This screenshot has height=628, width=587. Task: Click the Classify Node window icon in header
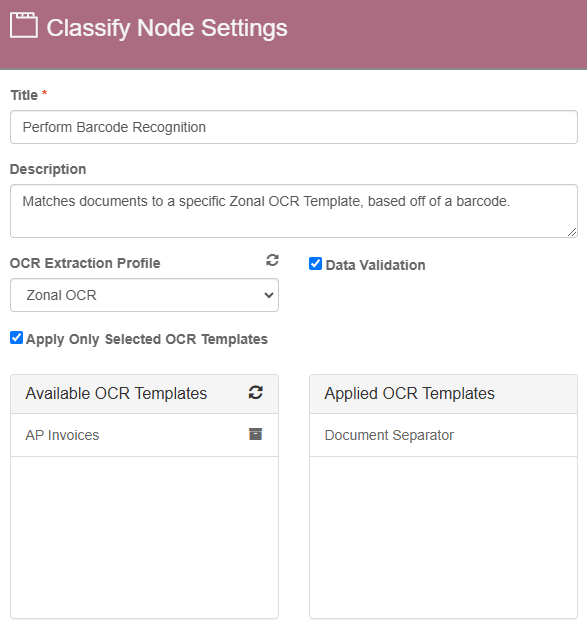24,25
